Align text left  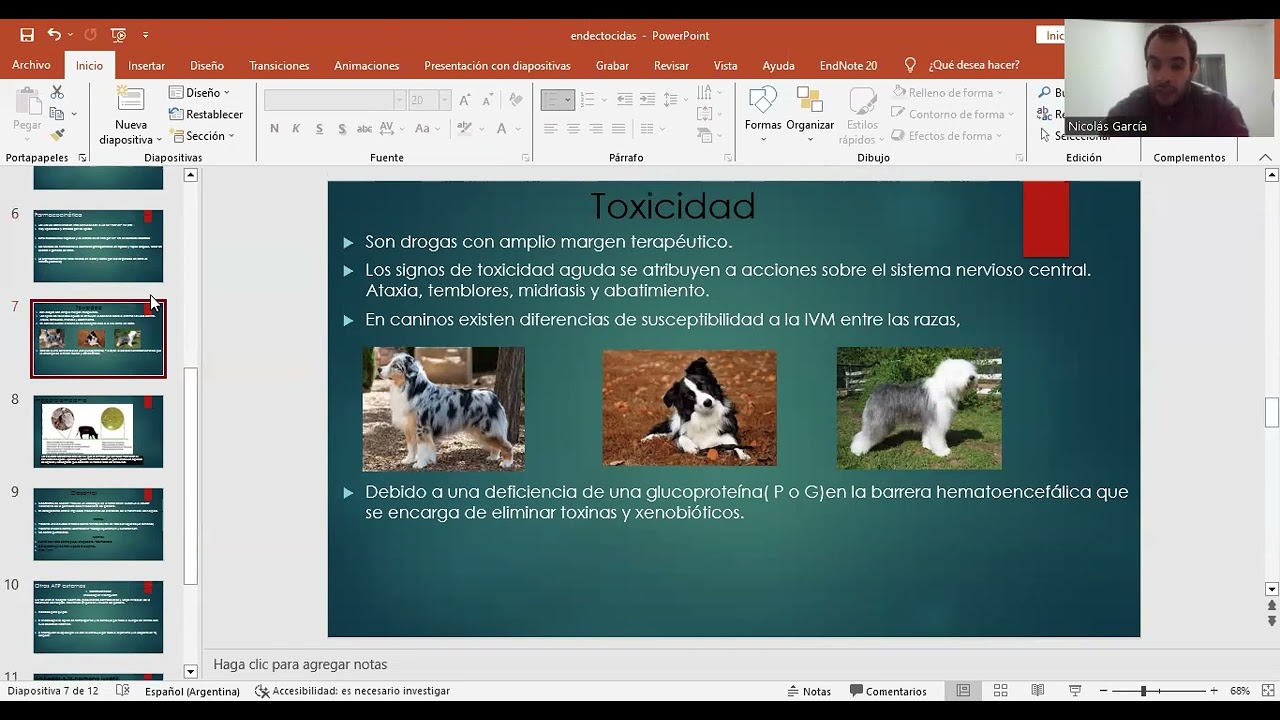tap(550, 129)
